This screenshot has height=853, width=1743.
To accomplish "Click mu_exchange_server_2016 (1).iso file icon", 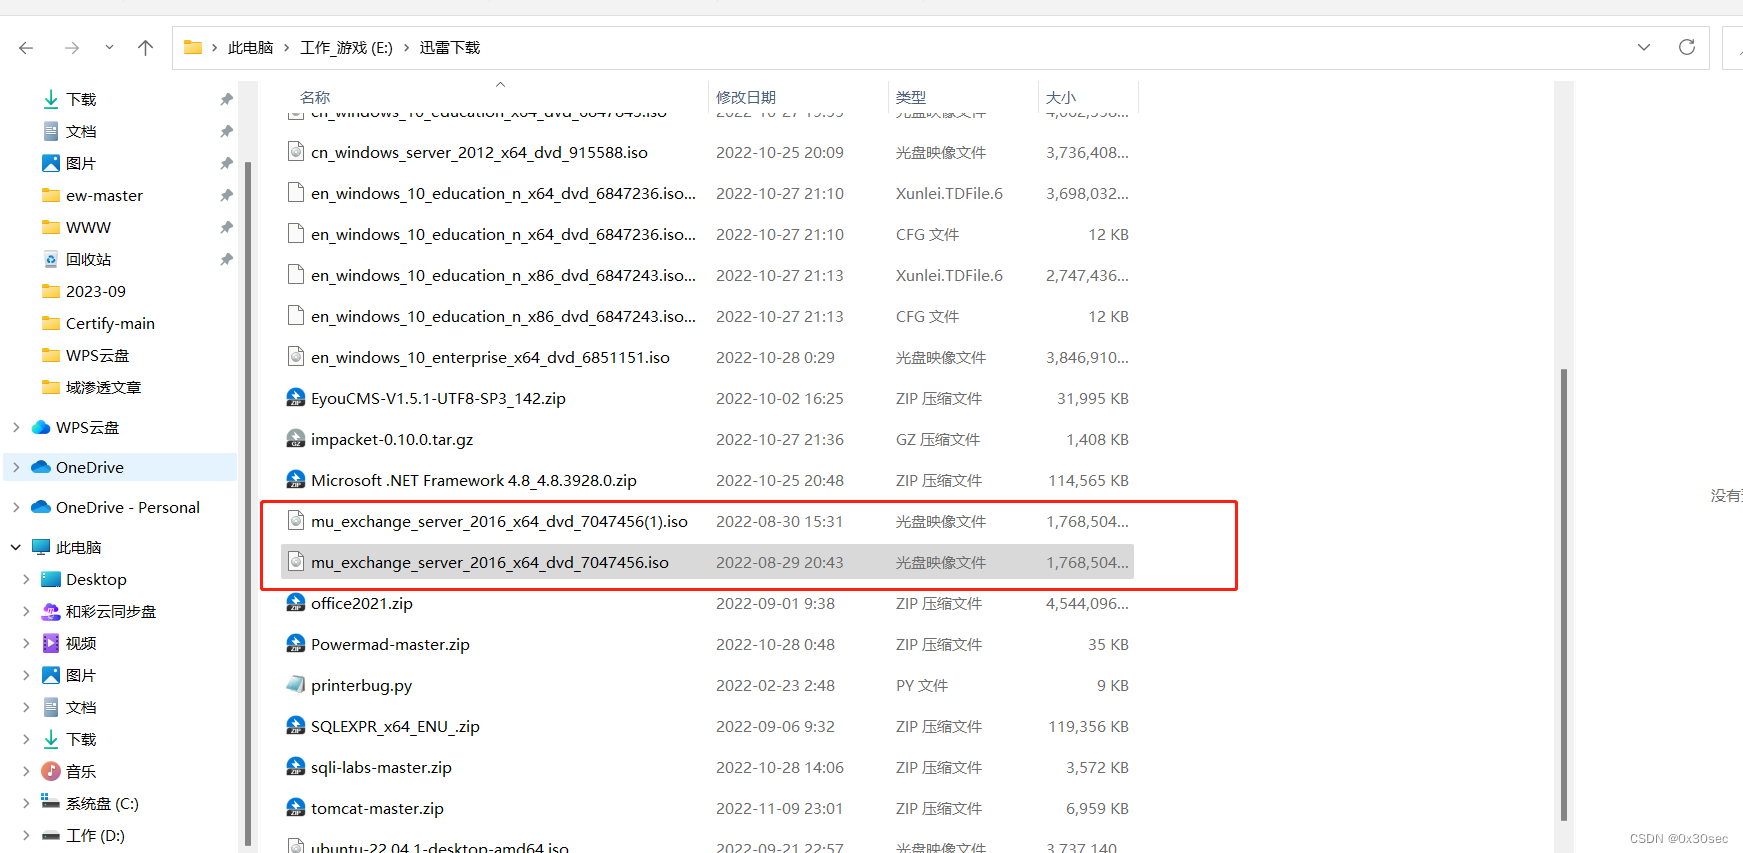I will point(296,520).
